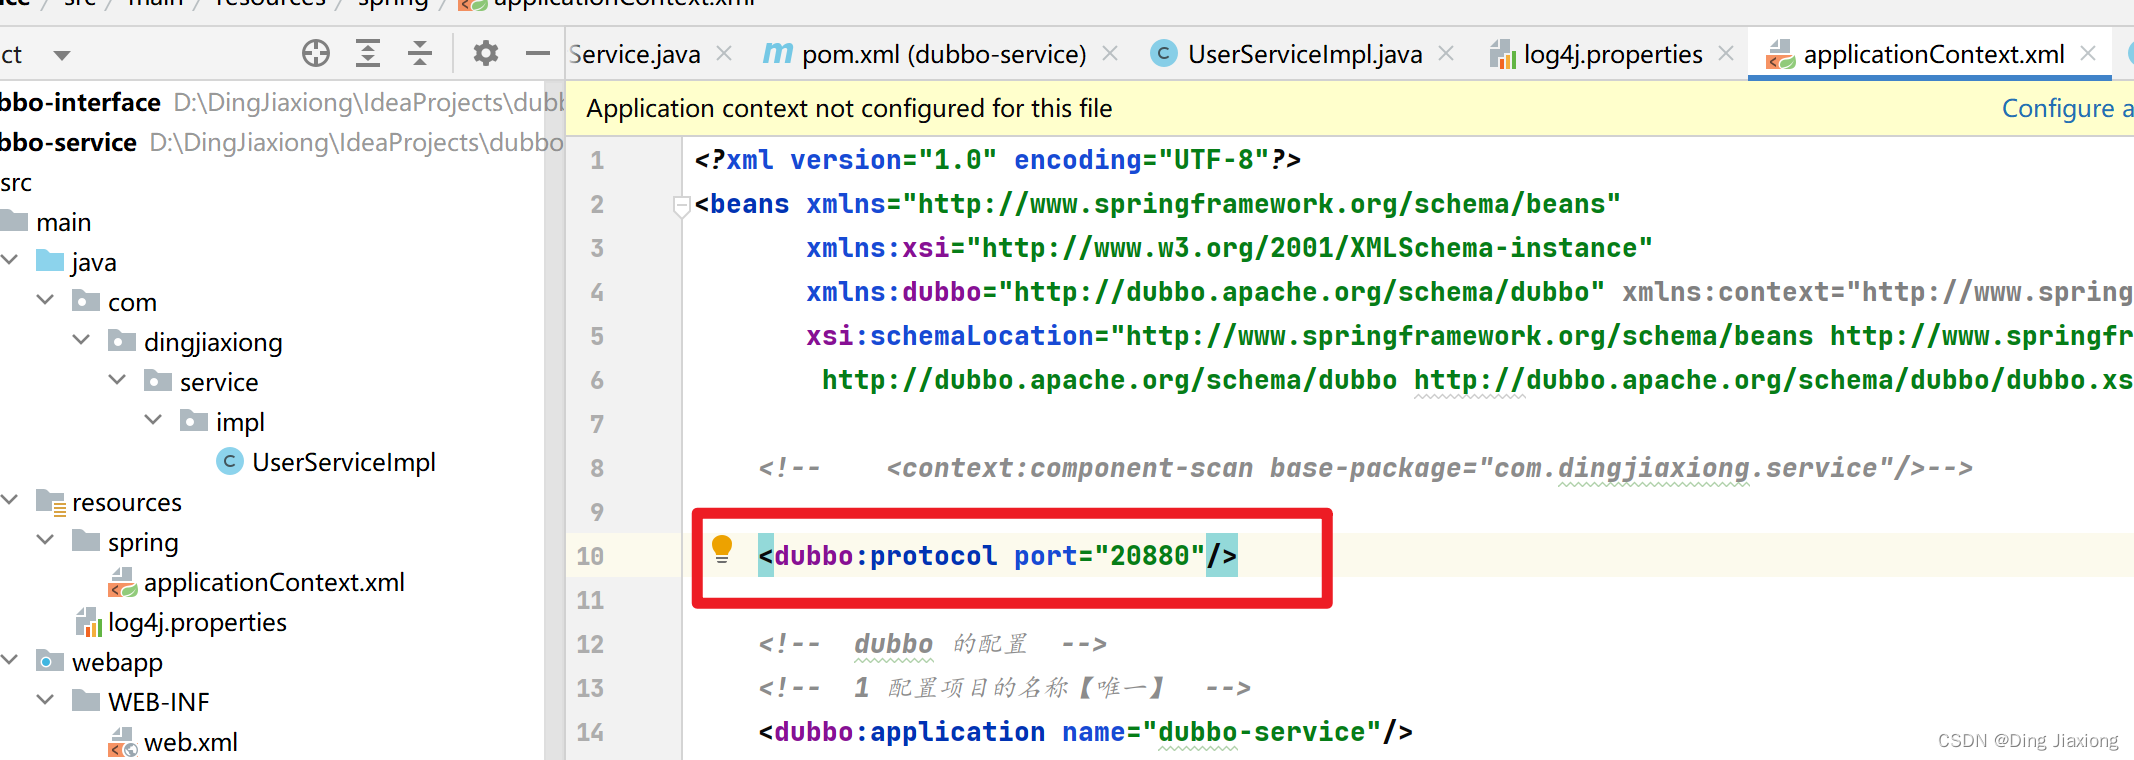Click the properties file icon beside log4j.properties
Screen dimensions: 2134x760
tap(89, 622)
